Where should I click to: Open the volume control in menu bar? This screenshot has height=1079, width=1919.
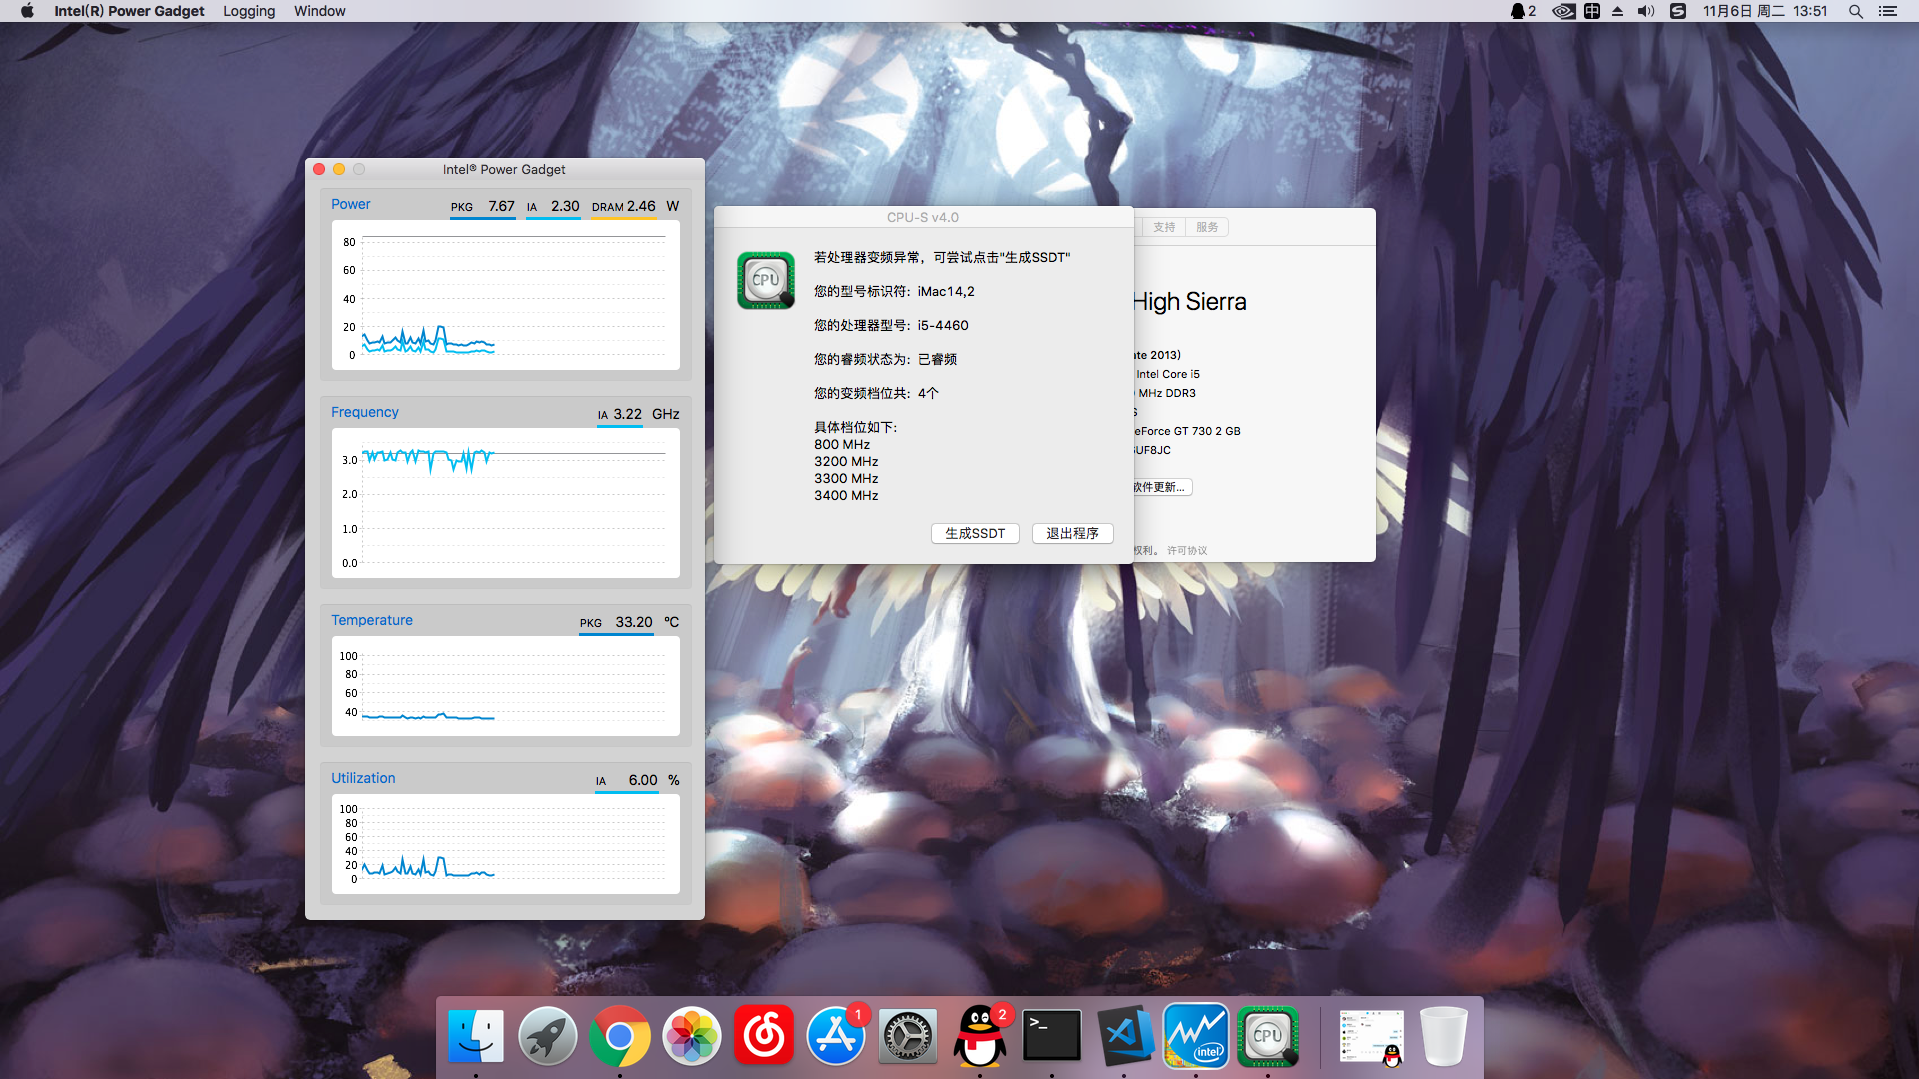click(1645, 11)
